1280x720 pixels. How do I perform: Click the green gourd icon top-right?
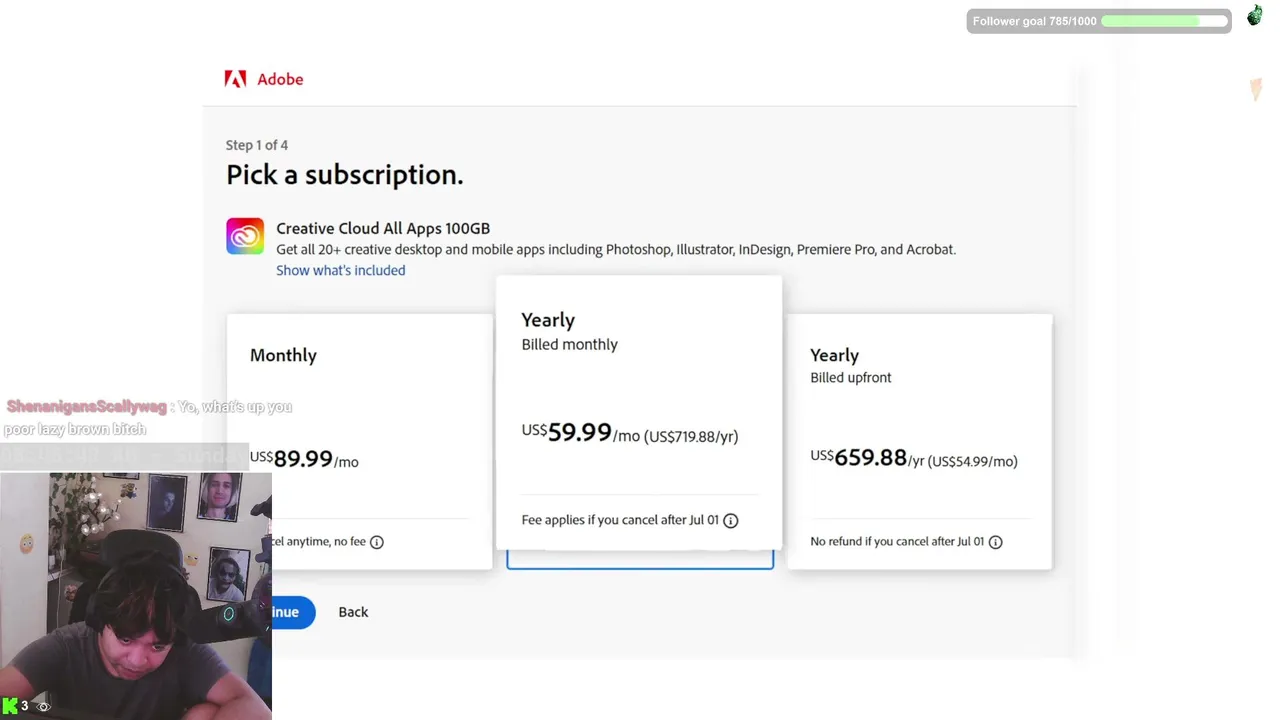click(x=1254, y=15)
